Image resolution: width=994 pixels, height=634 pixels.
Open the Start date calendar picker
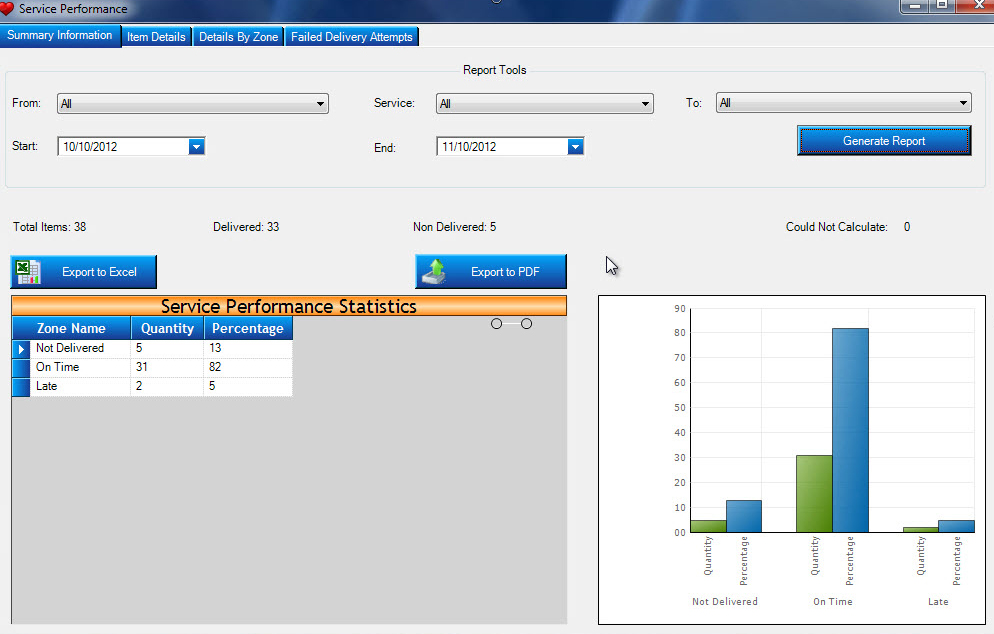196,147
